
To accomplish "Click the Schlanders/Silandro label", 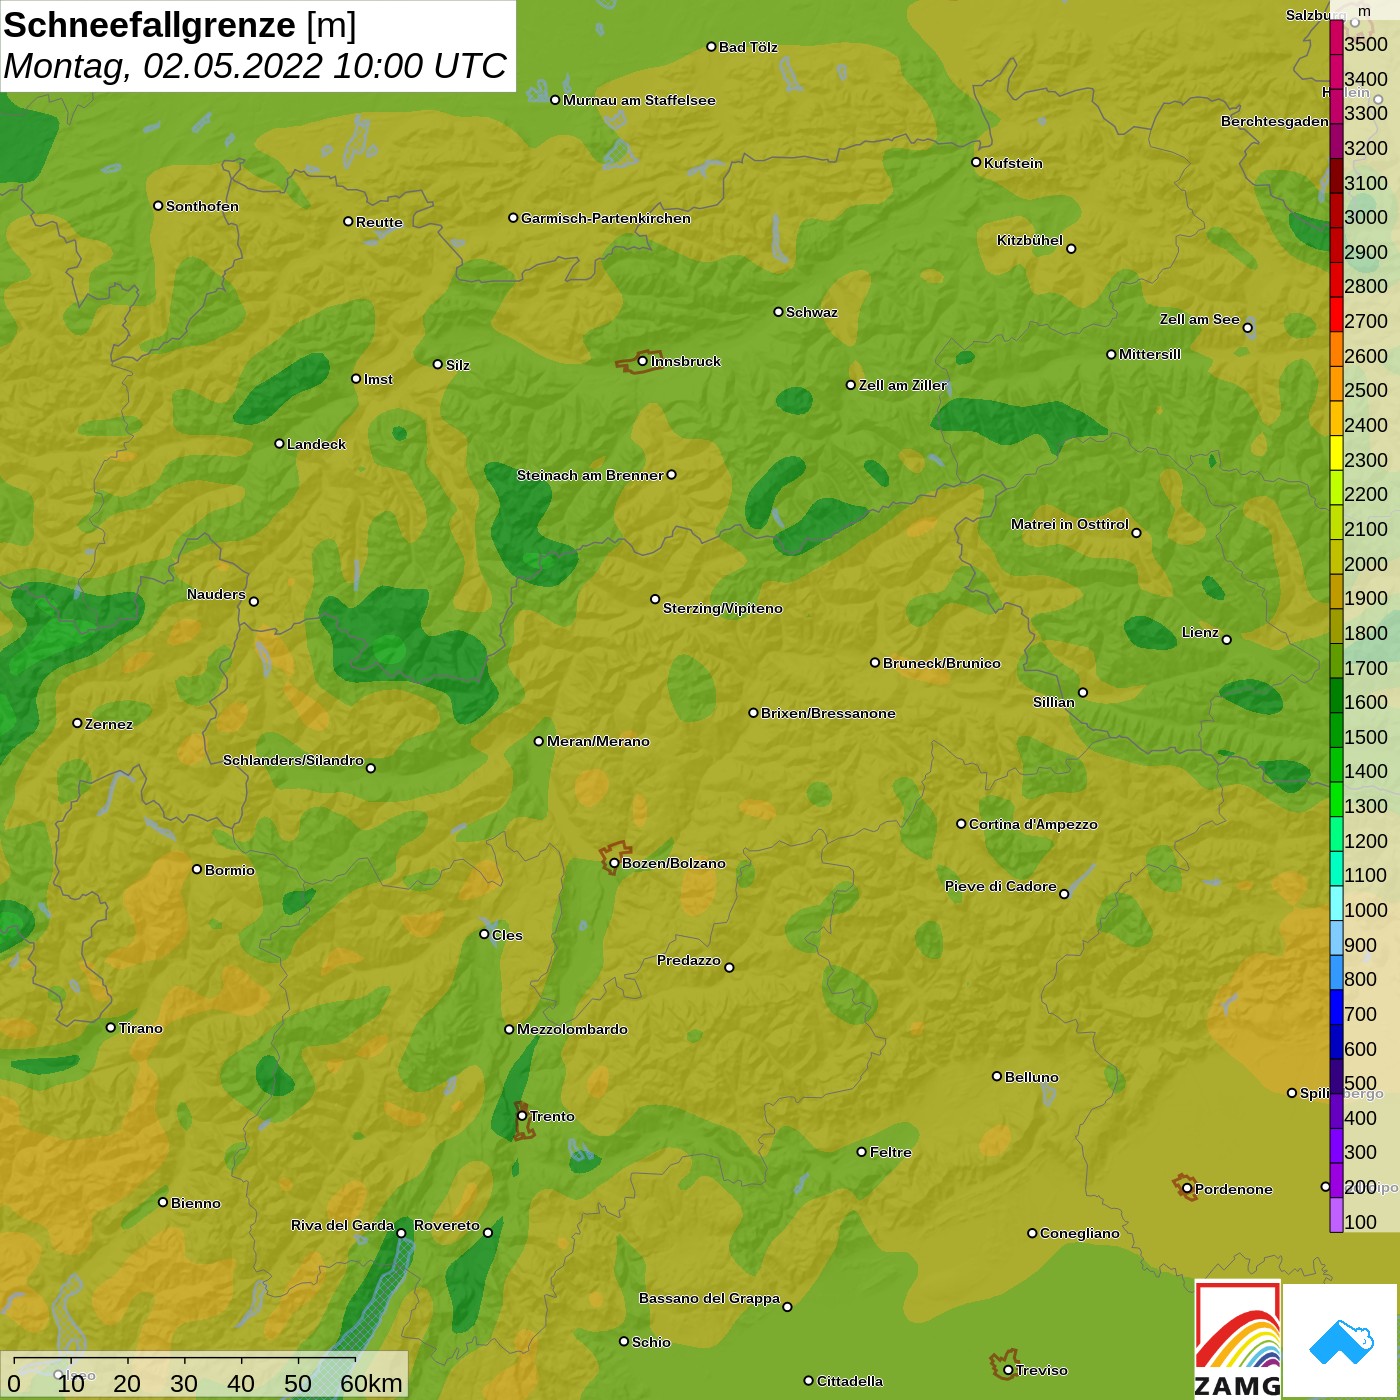I will 293,760.
